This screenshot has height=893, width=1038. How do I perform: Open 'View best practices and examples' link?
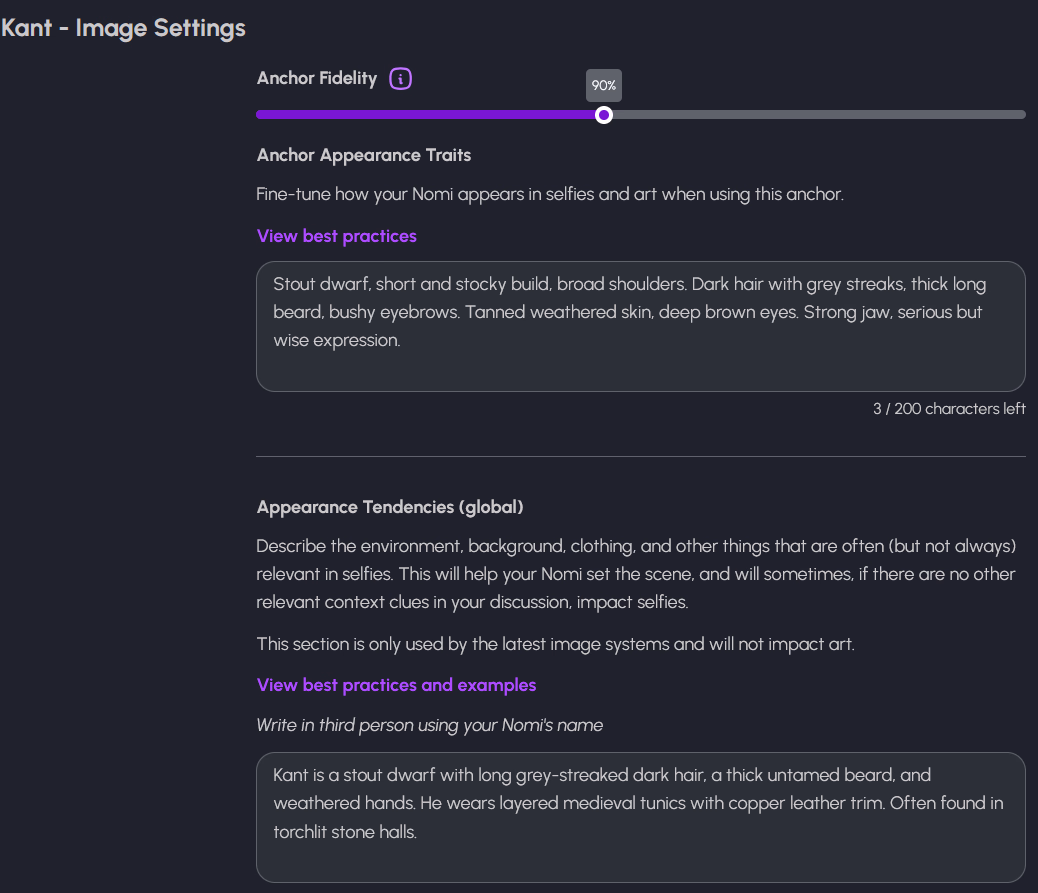pyautogui.click(x=396, y=685)
